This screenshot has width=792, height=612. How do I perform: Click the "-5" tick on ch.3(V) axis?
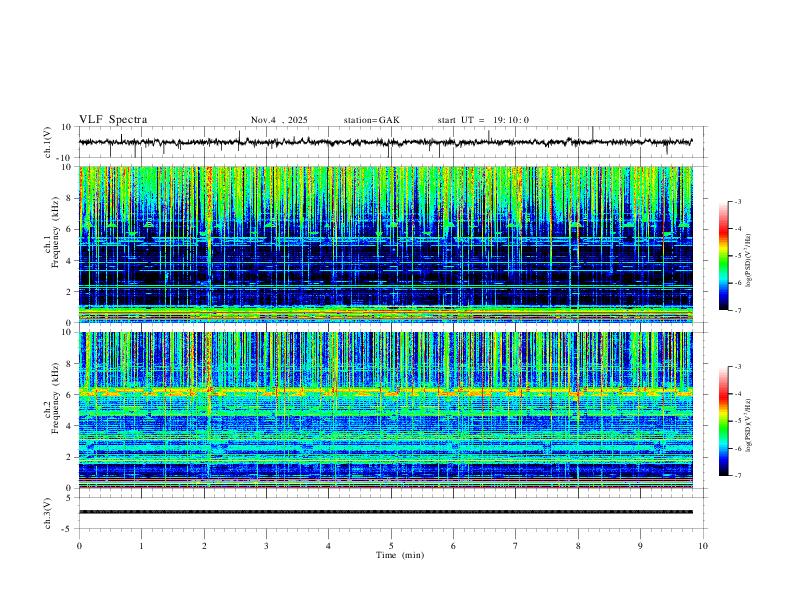[x=68, y=529]
